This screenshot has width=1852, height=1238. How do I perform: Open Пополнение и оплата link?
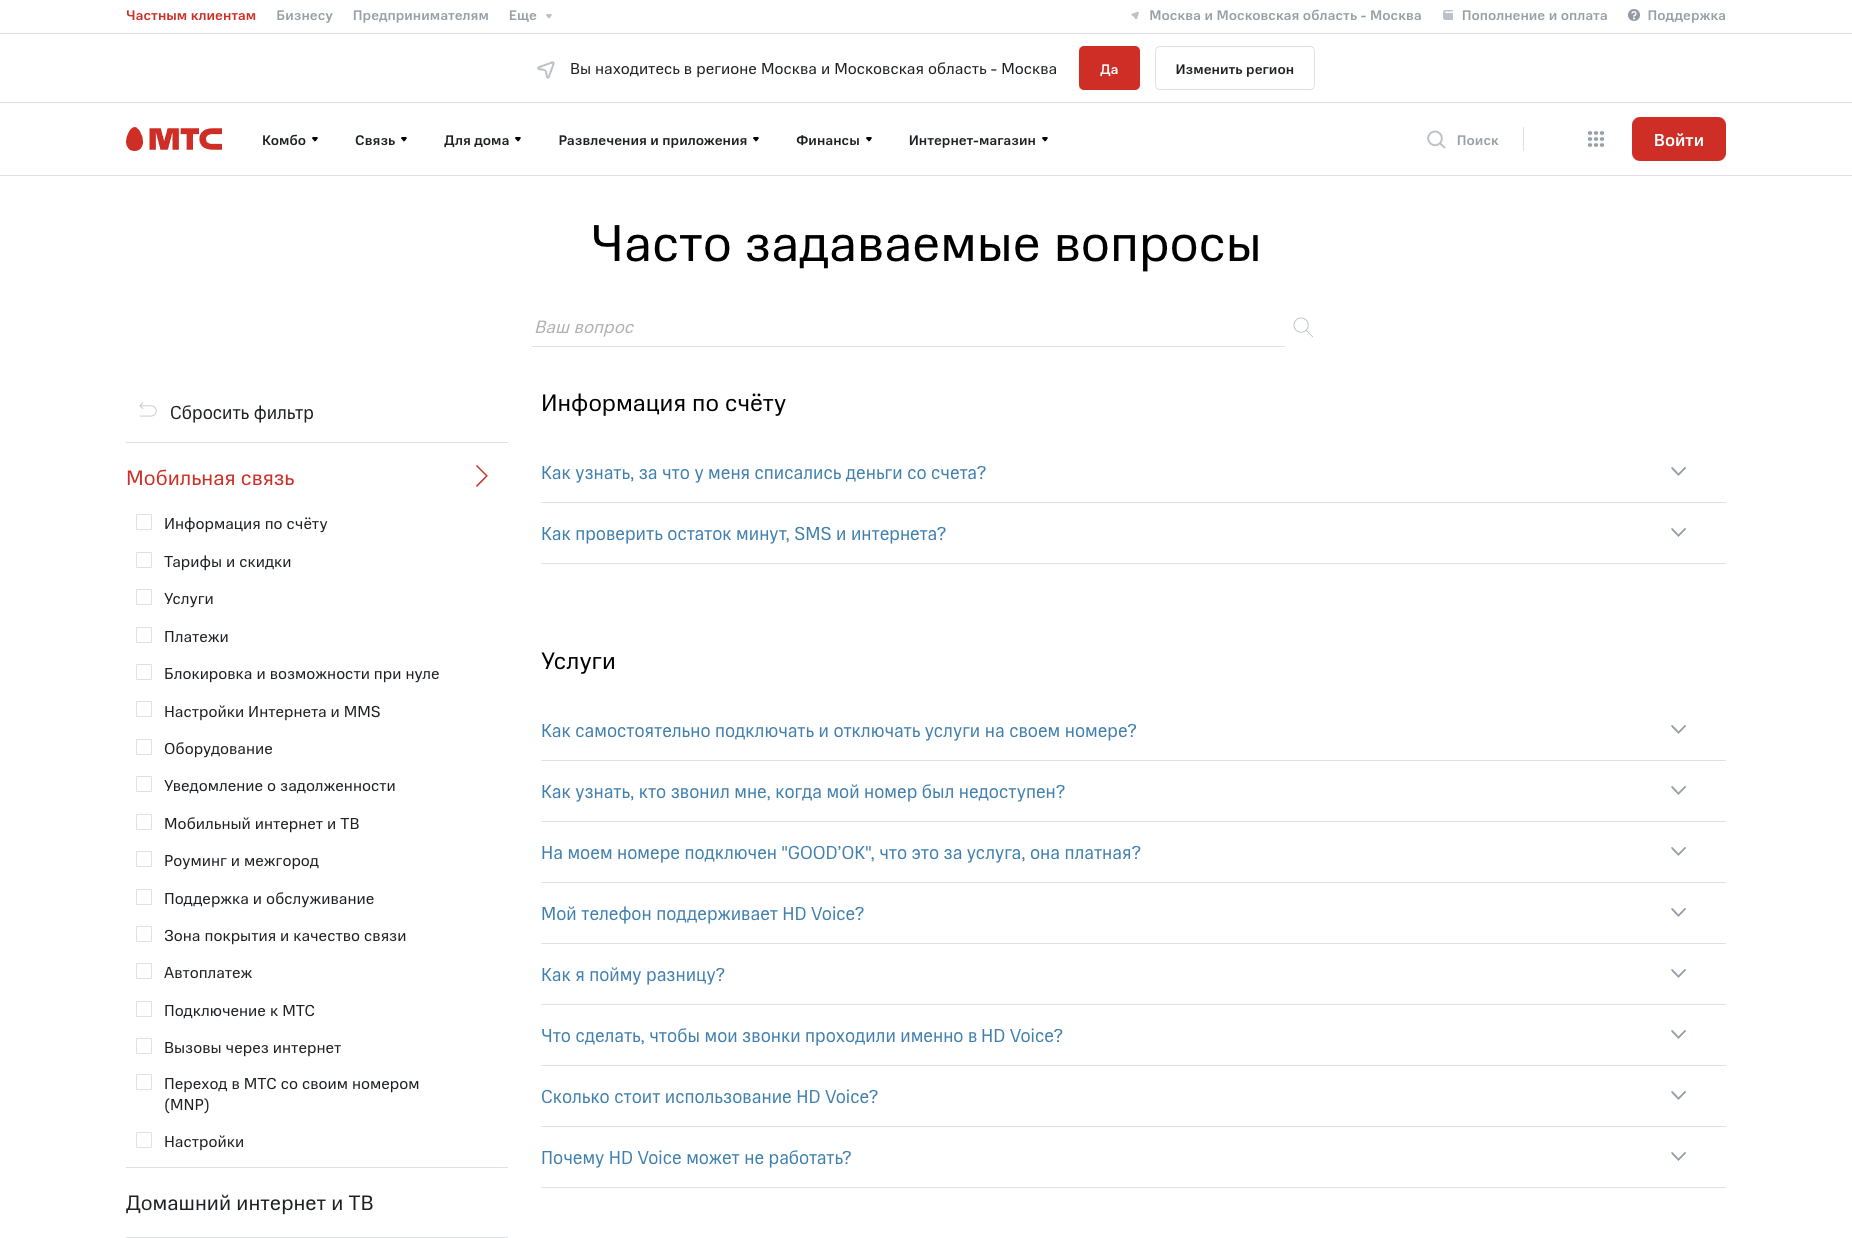[x=1534, y=15]
